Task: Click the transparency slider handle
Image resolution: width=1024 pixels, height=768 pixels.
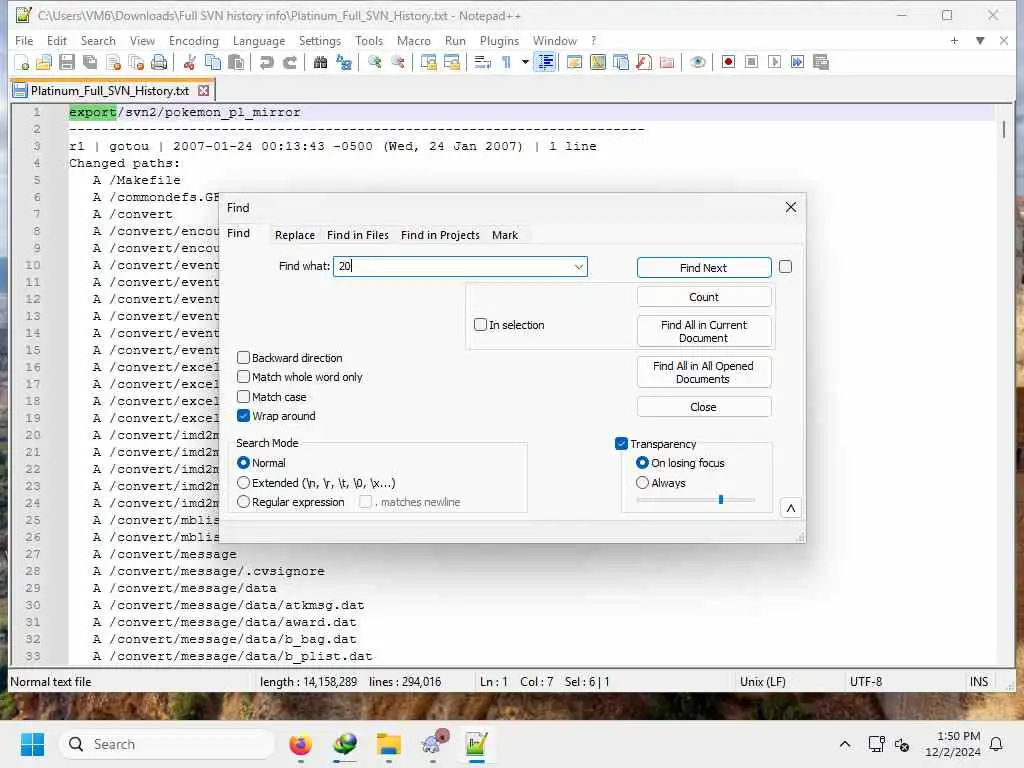Action: [x=721, y=500]
